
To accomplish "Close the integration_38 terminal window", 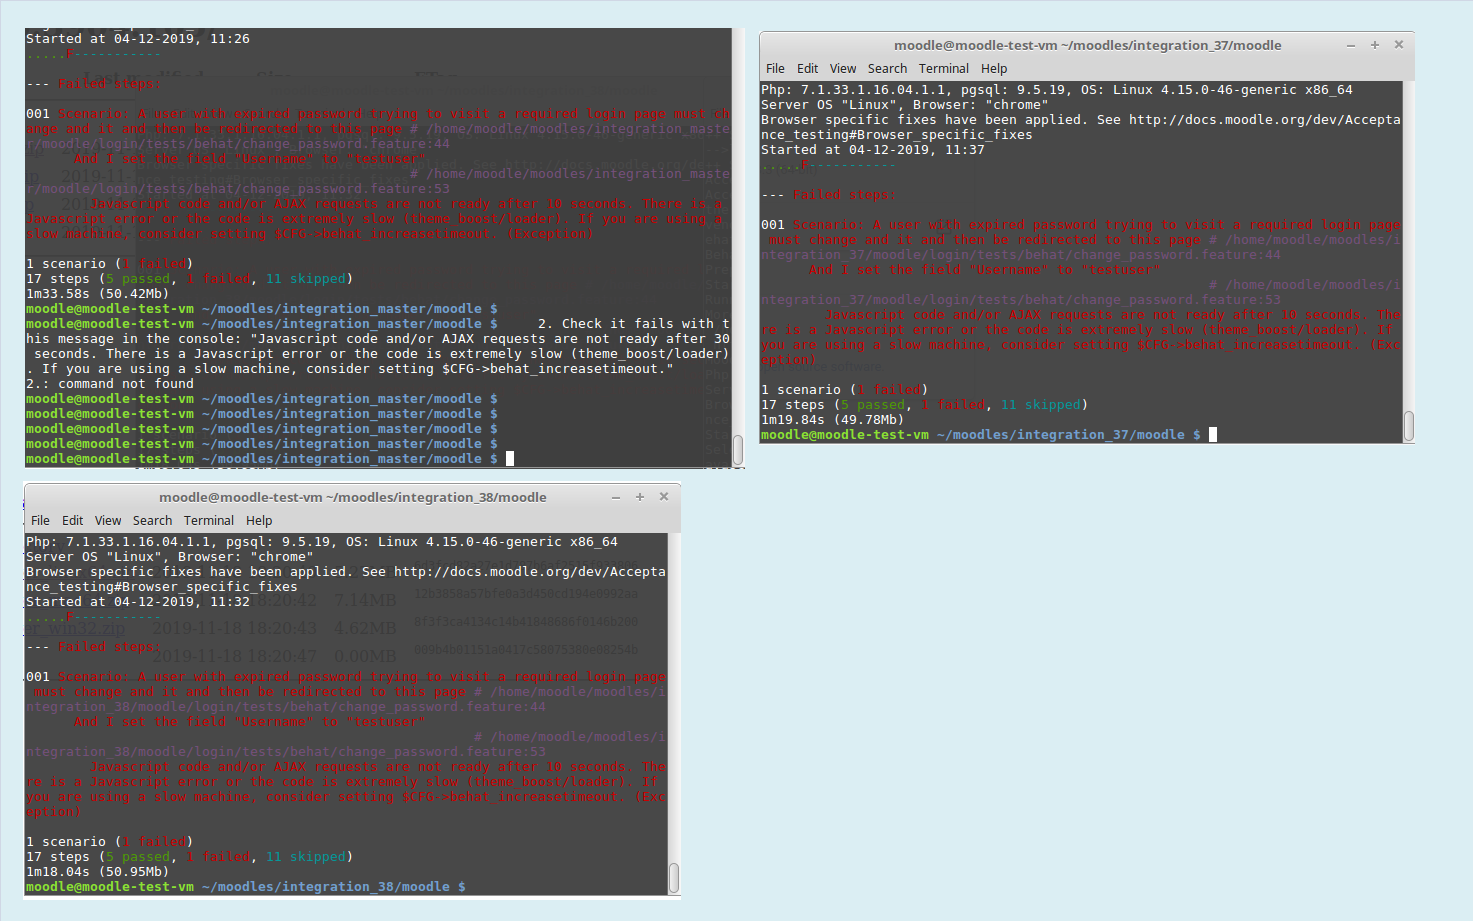I will (664, 497).
